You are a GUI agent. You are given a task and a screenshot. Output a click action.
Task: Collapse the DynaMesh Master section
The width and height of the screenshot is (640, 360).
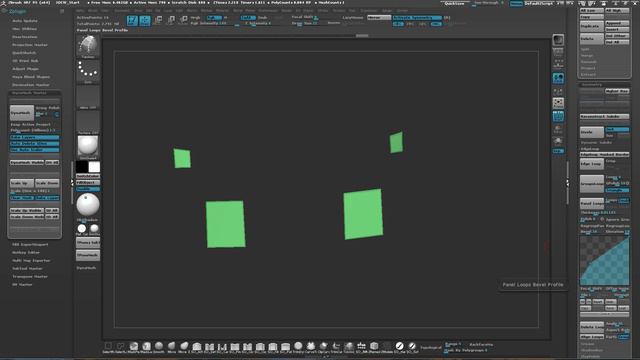29,93
